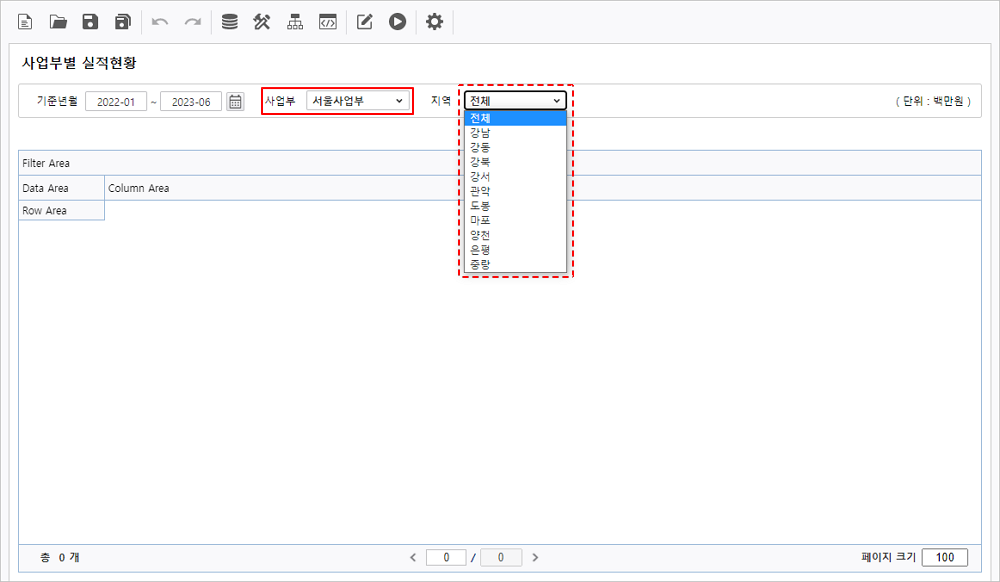Click the start date field 2022-01

coord(115,102)
